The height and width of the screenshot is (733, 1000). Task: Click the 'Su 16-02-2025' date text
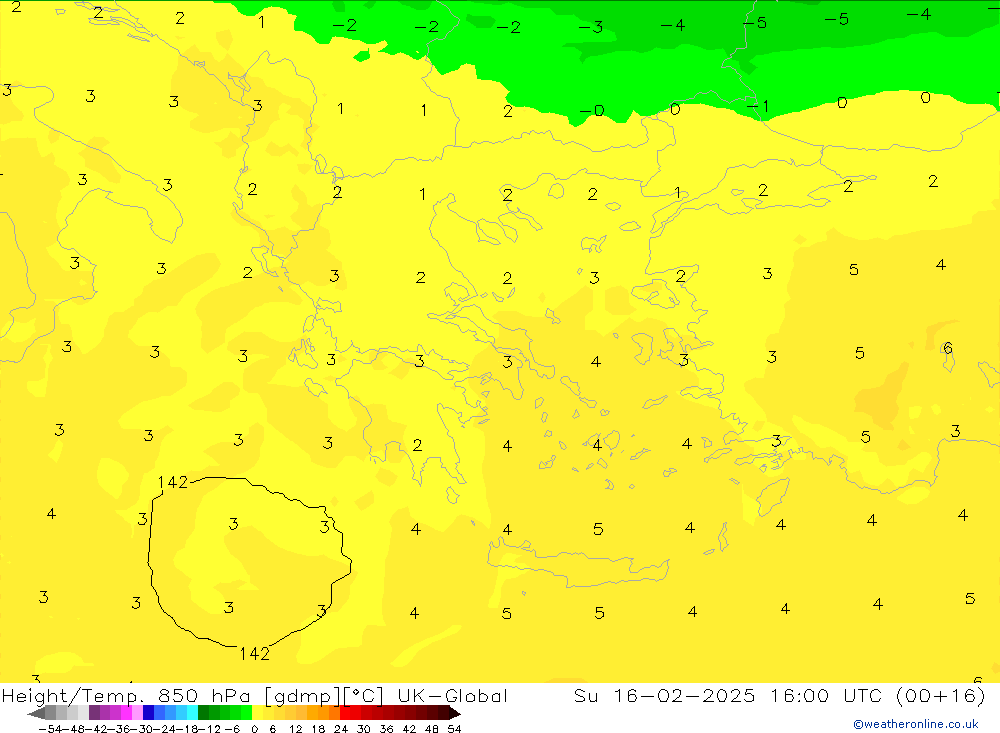pos(665,696)
